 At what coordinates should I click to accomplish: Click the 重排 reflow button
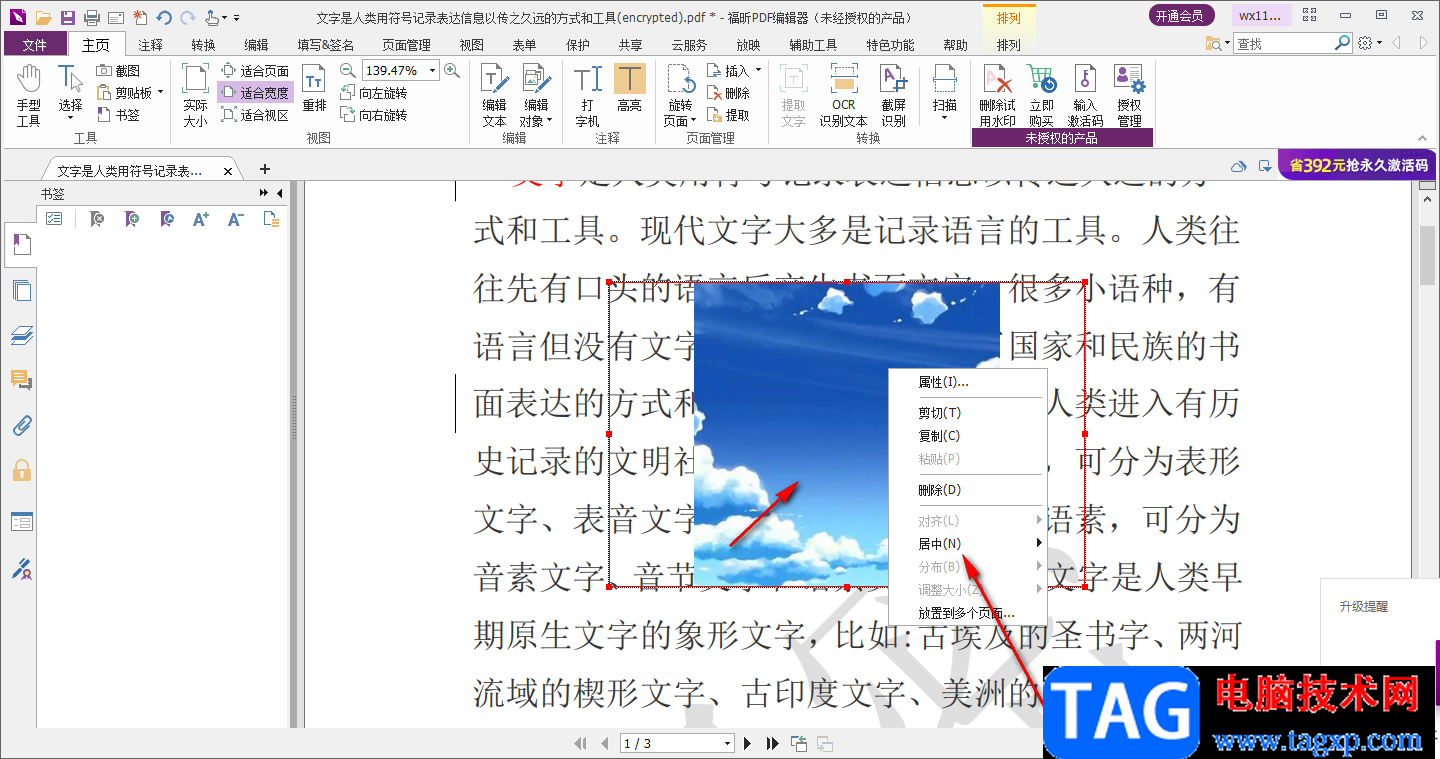tap(314, 90)
